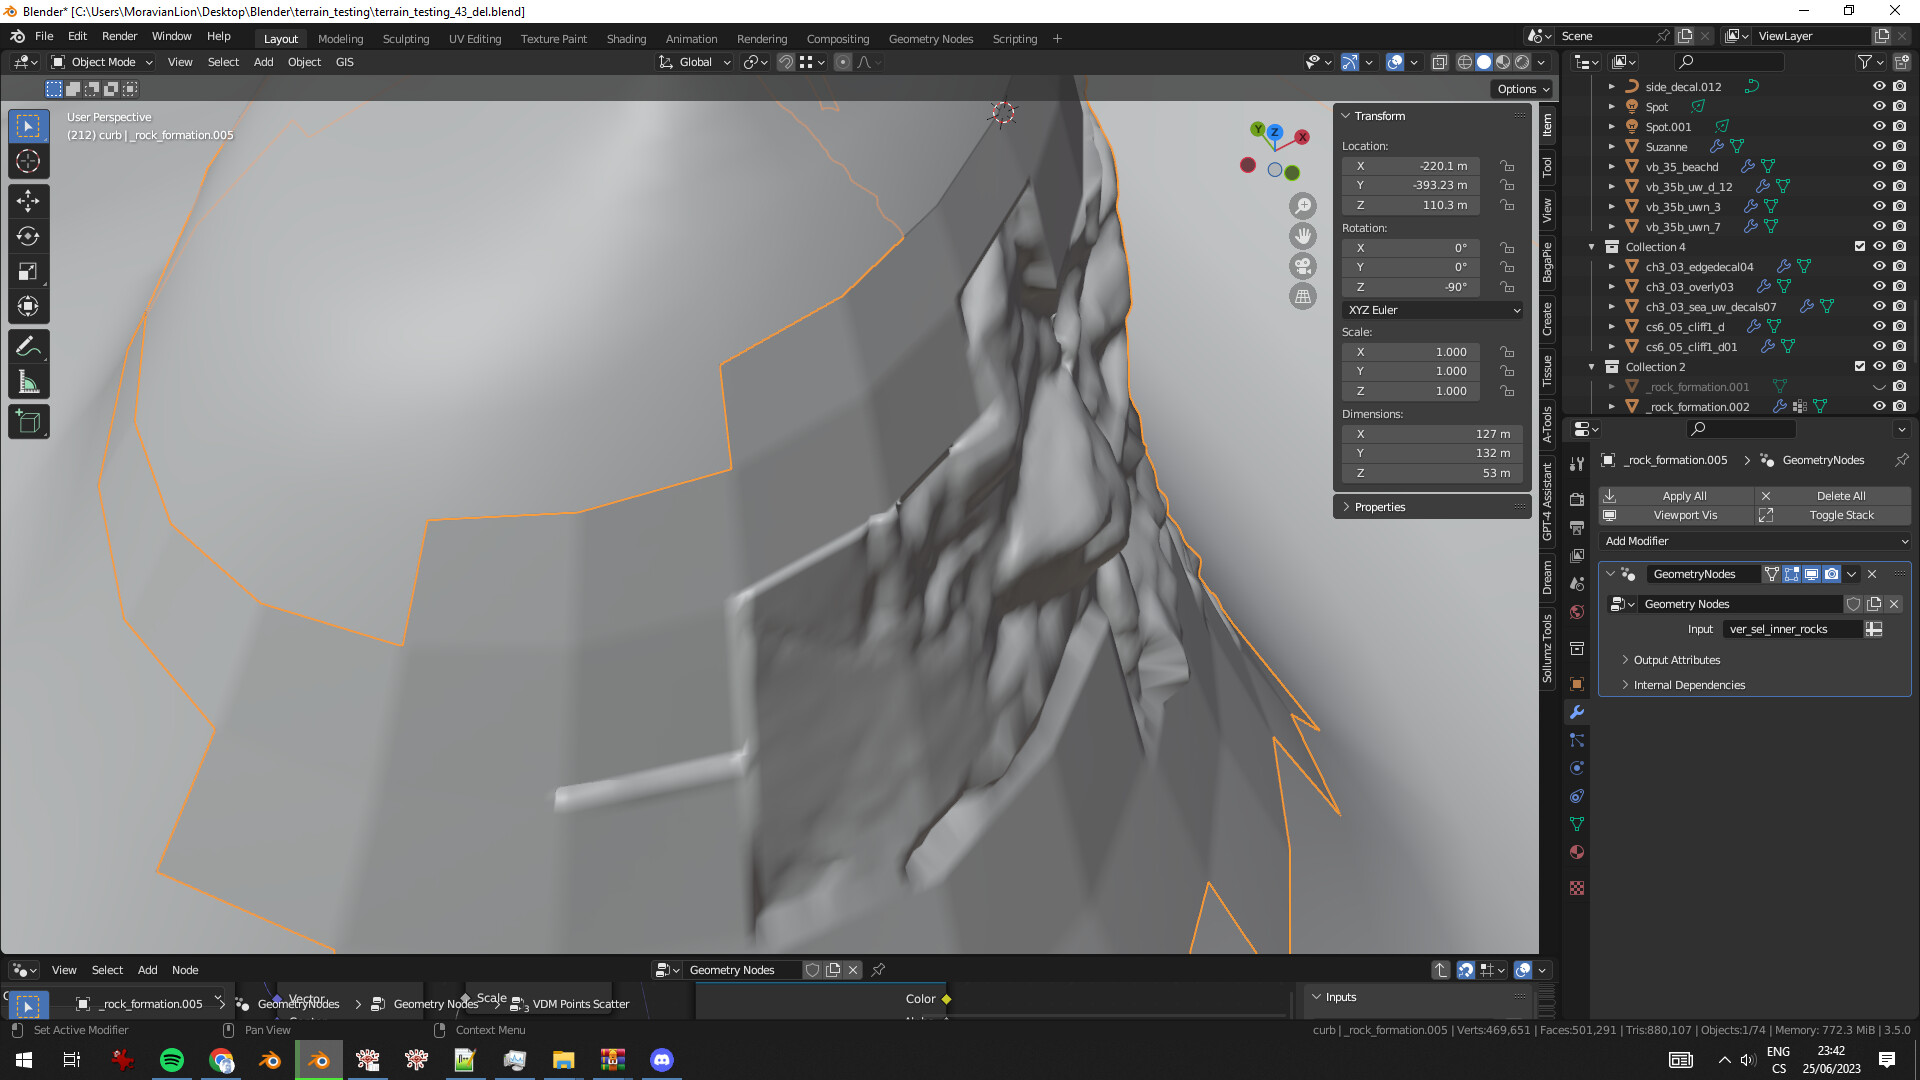Toggle lock on Scale Z
The height and width of the screenshot is (1080, 1920).
(1506, 391)
